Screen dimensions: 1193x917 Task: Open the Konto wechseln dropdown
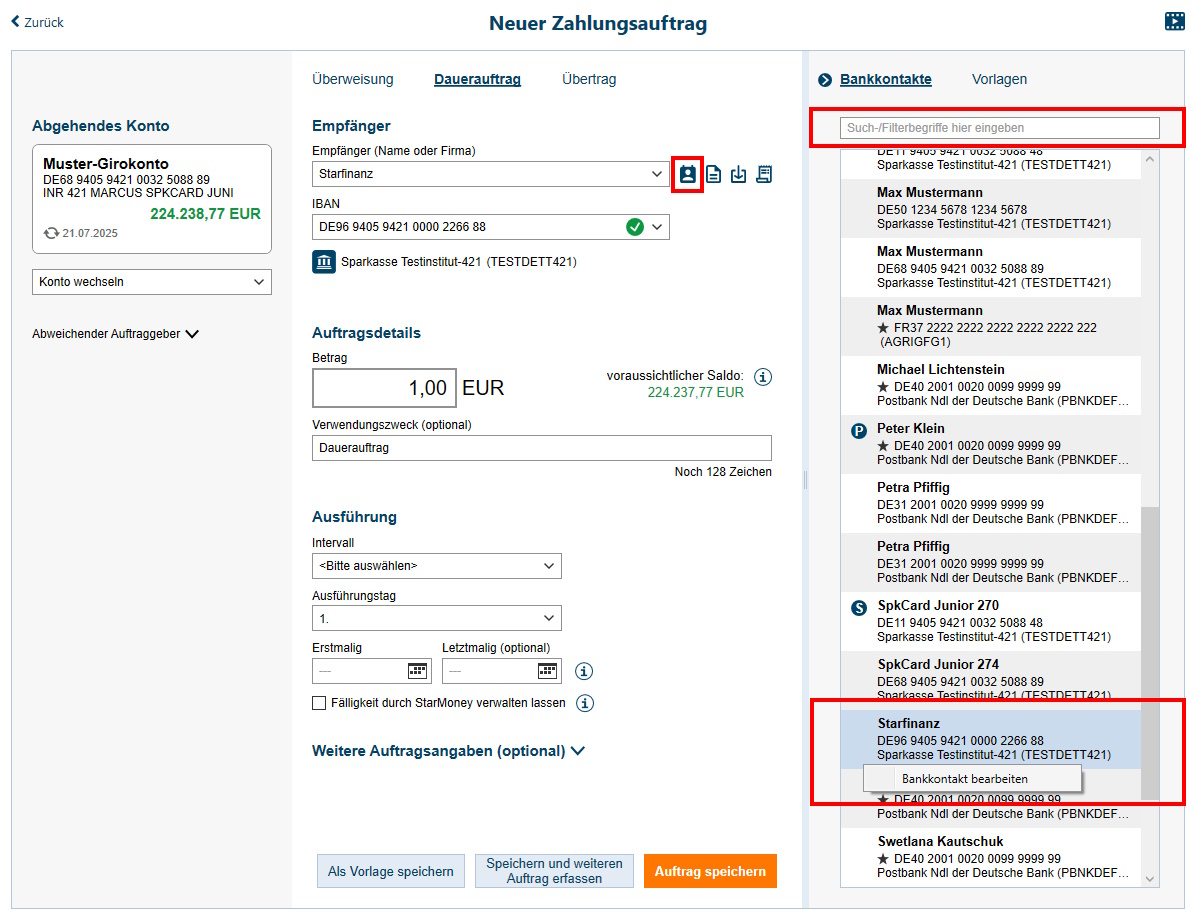coord(151,281)
